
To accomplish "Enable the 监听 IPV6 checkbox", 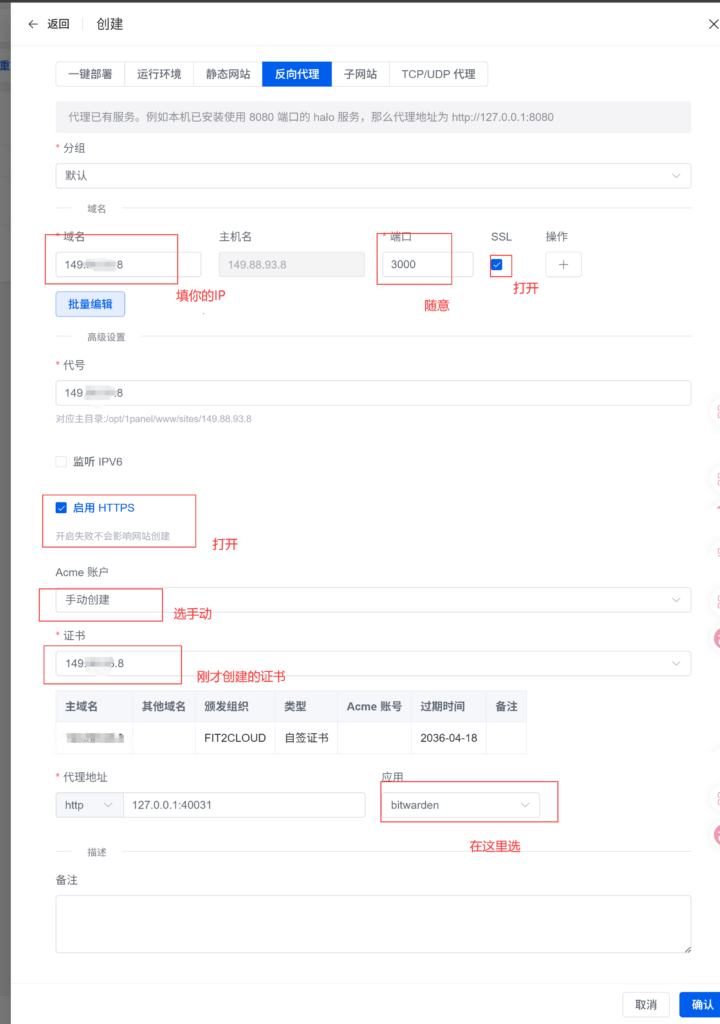I will [61, 462].
